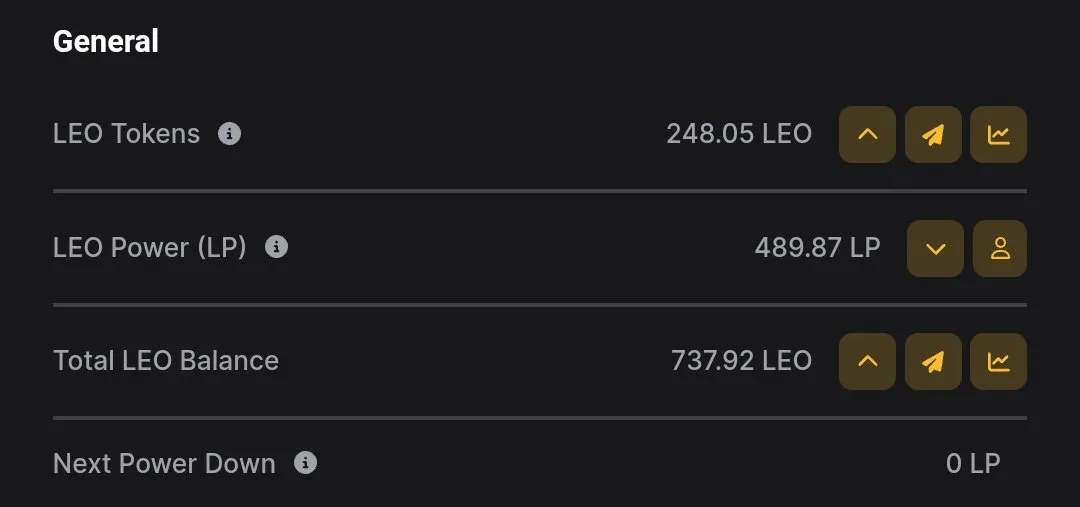Select the Total LEO Balance label
The image size is (1080, 507).
166,361
